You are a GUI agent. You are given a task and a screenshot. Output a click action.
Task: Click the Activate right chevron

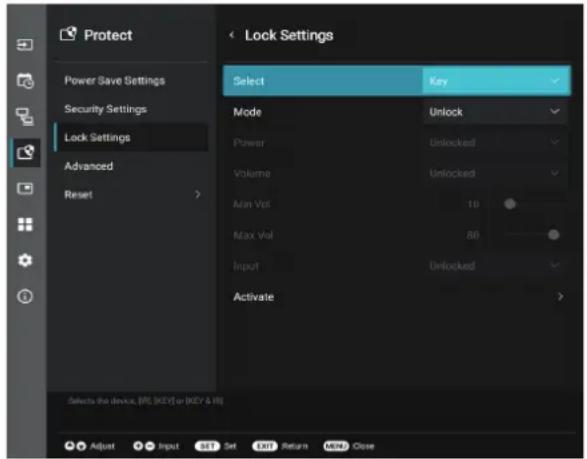click(560, 297)
